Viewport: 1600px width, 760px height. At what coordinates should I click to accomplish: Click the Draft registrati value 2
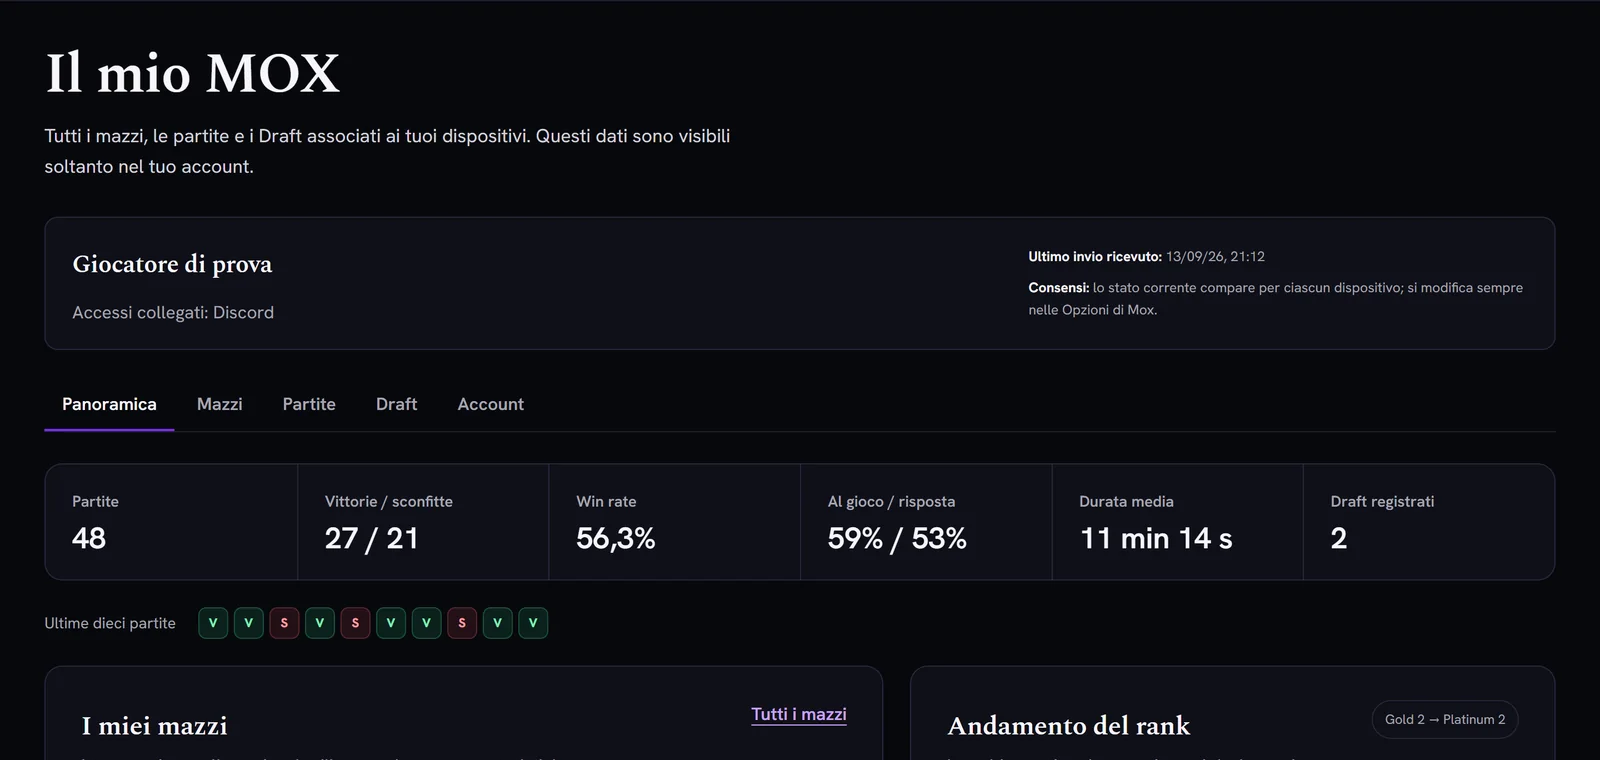[x=1339, y=538]
